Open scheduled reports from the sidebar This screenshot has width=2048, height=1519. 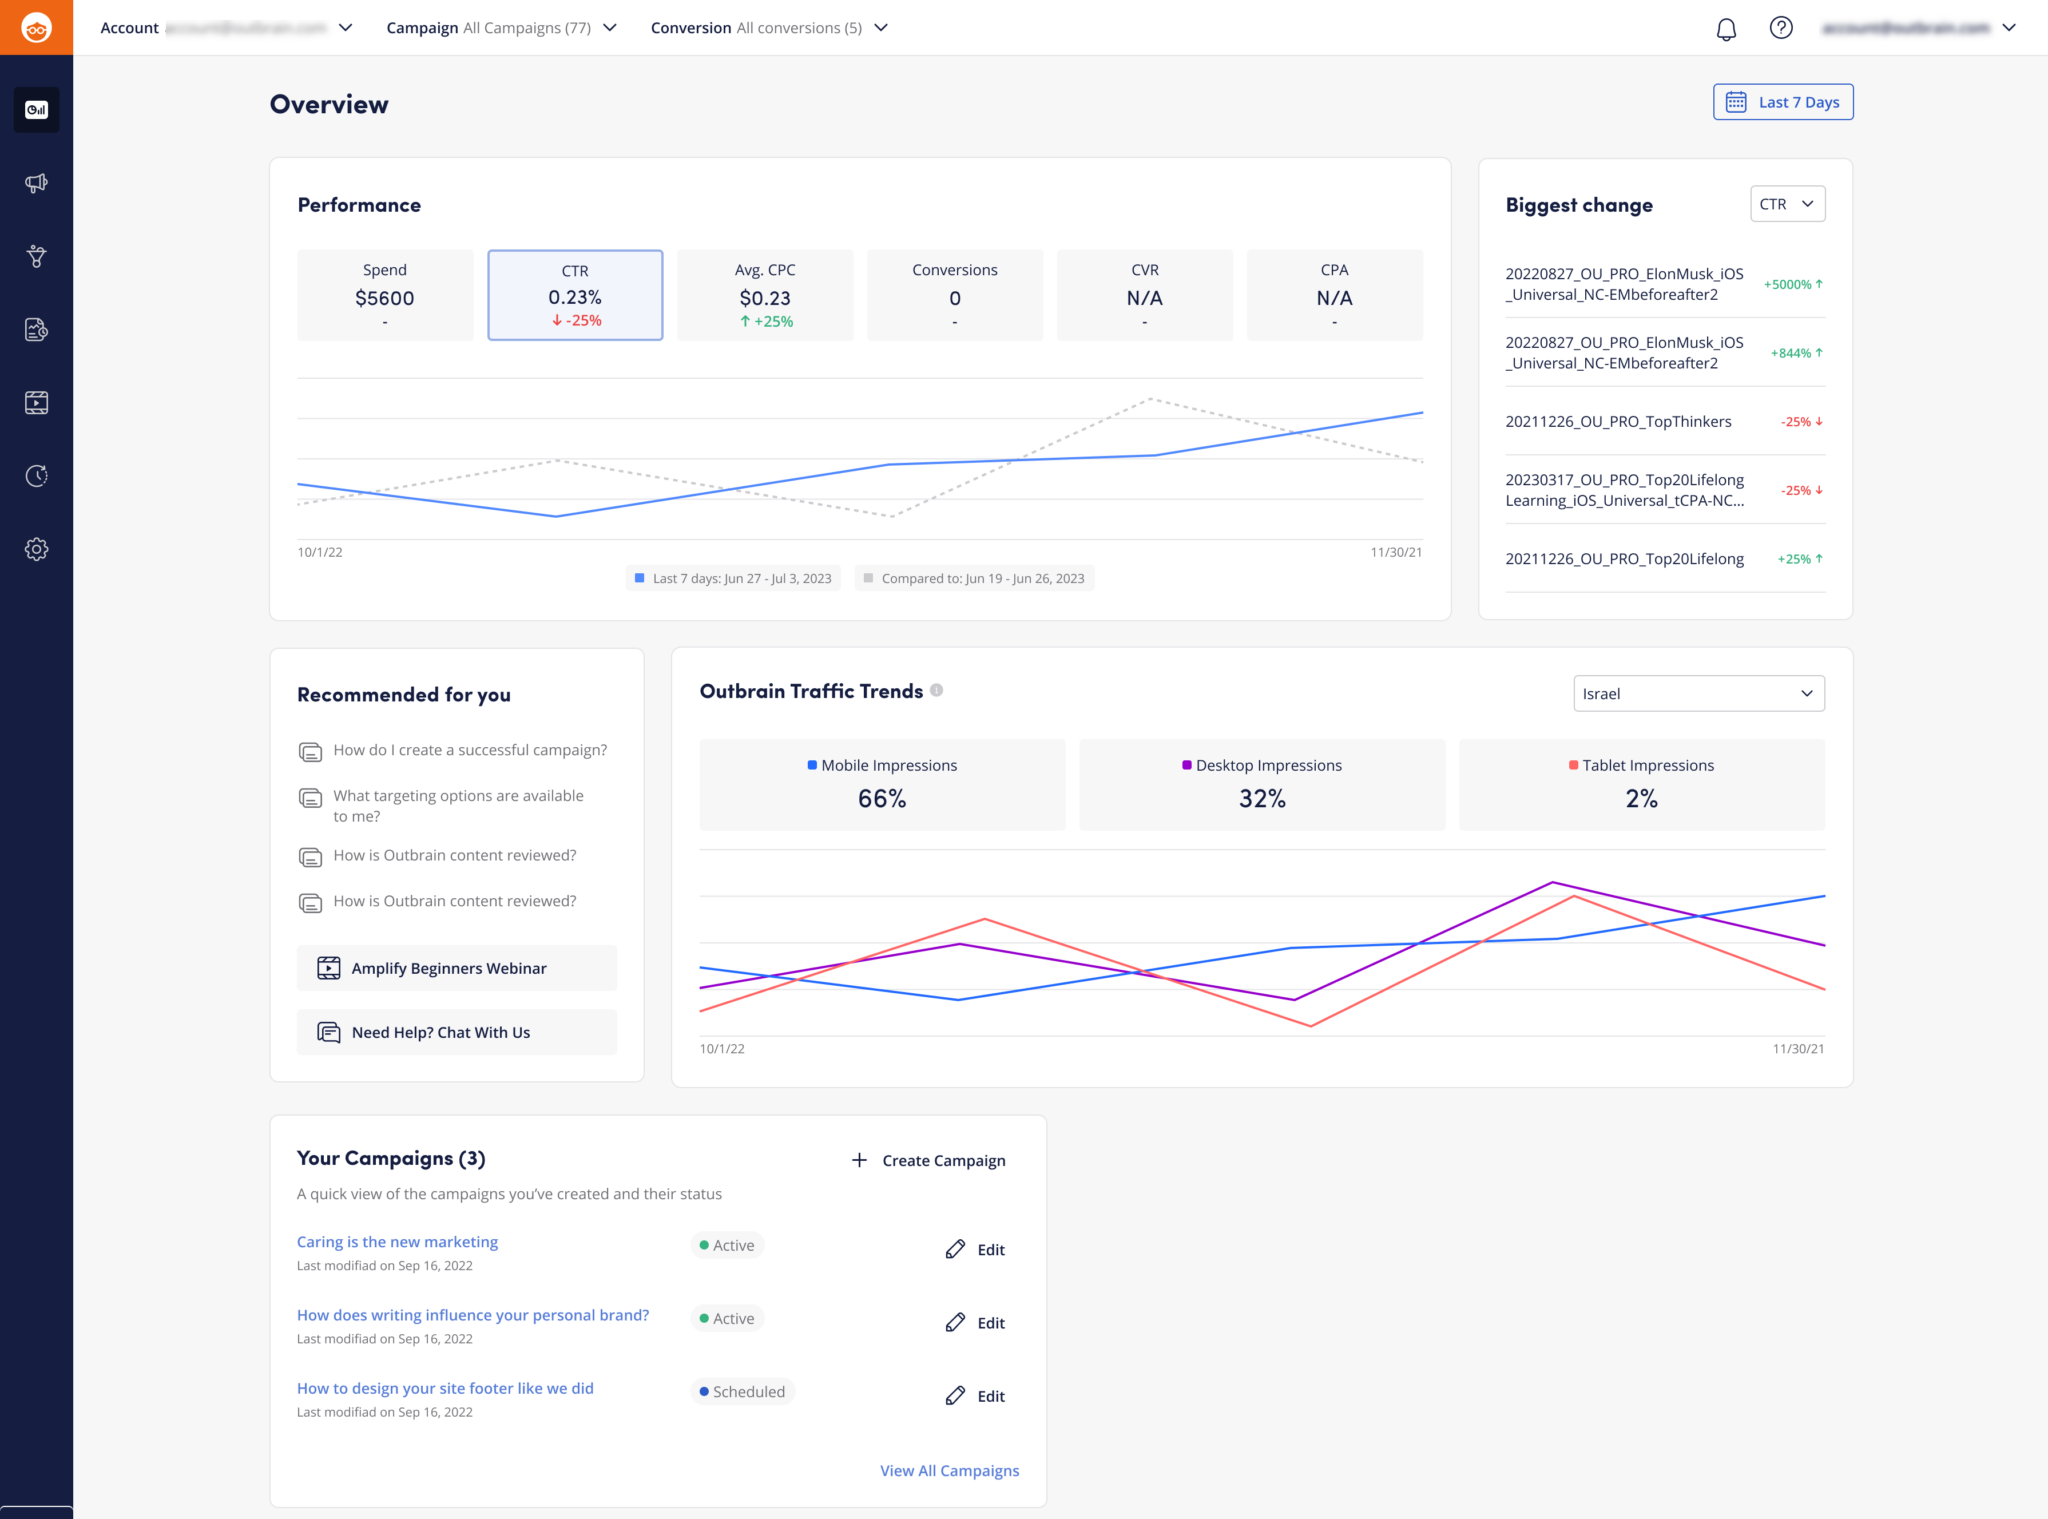pos(36,329)
